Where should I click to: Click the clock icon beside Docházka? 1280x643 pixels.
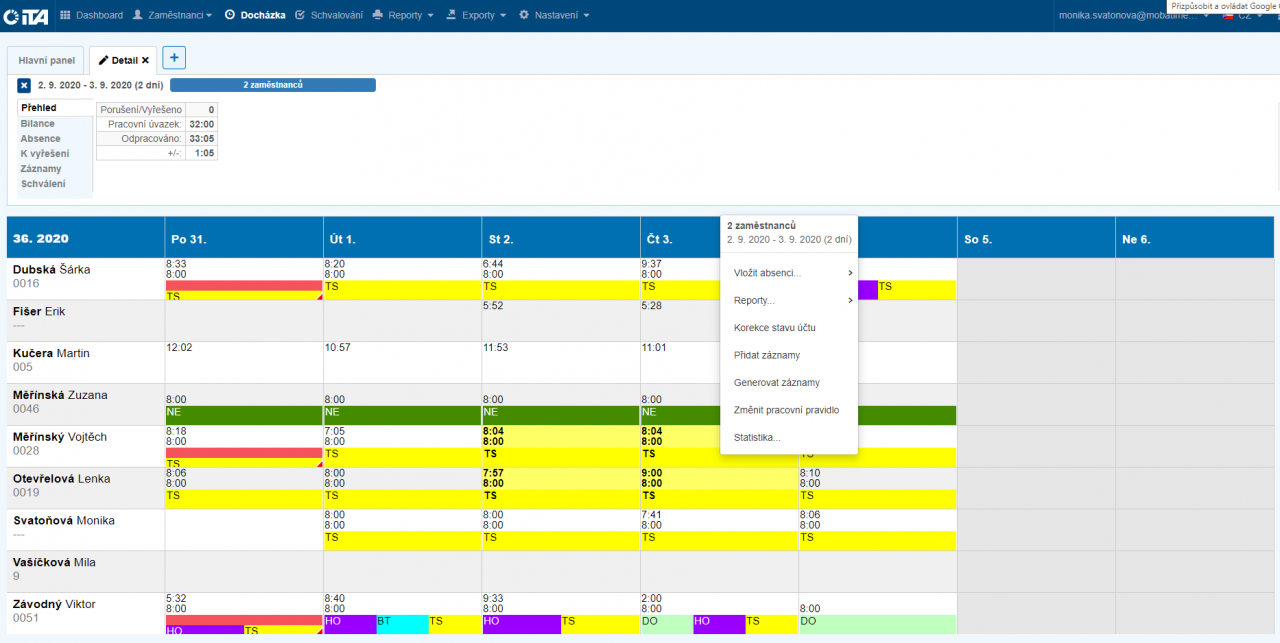click(230, 15)
